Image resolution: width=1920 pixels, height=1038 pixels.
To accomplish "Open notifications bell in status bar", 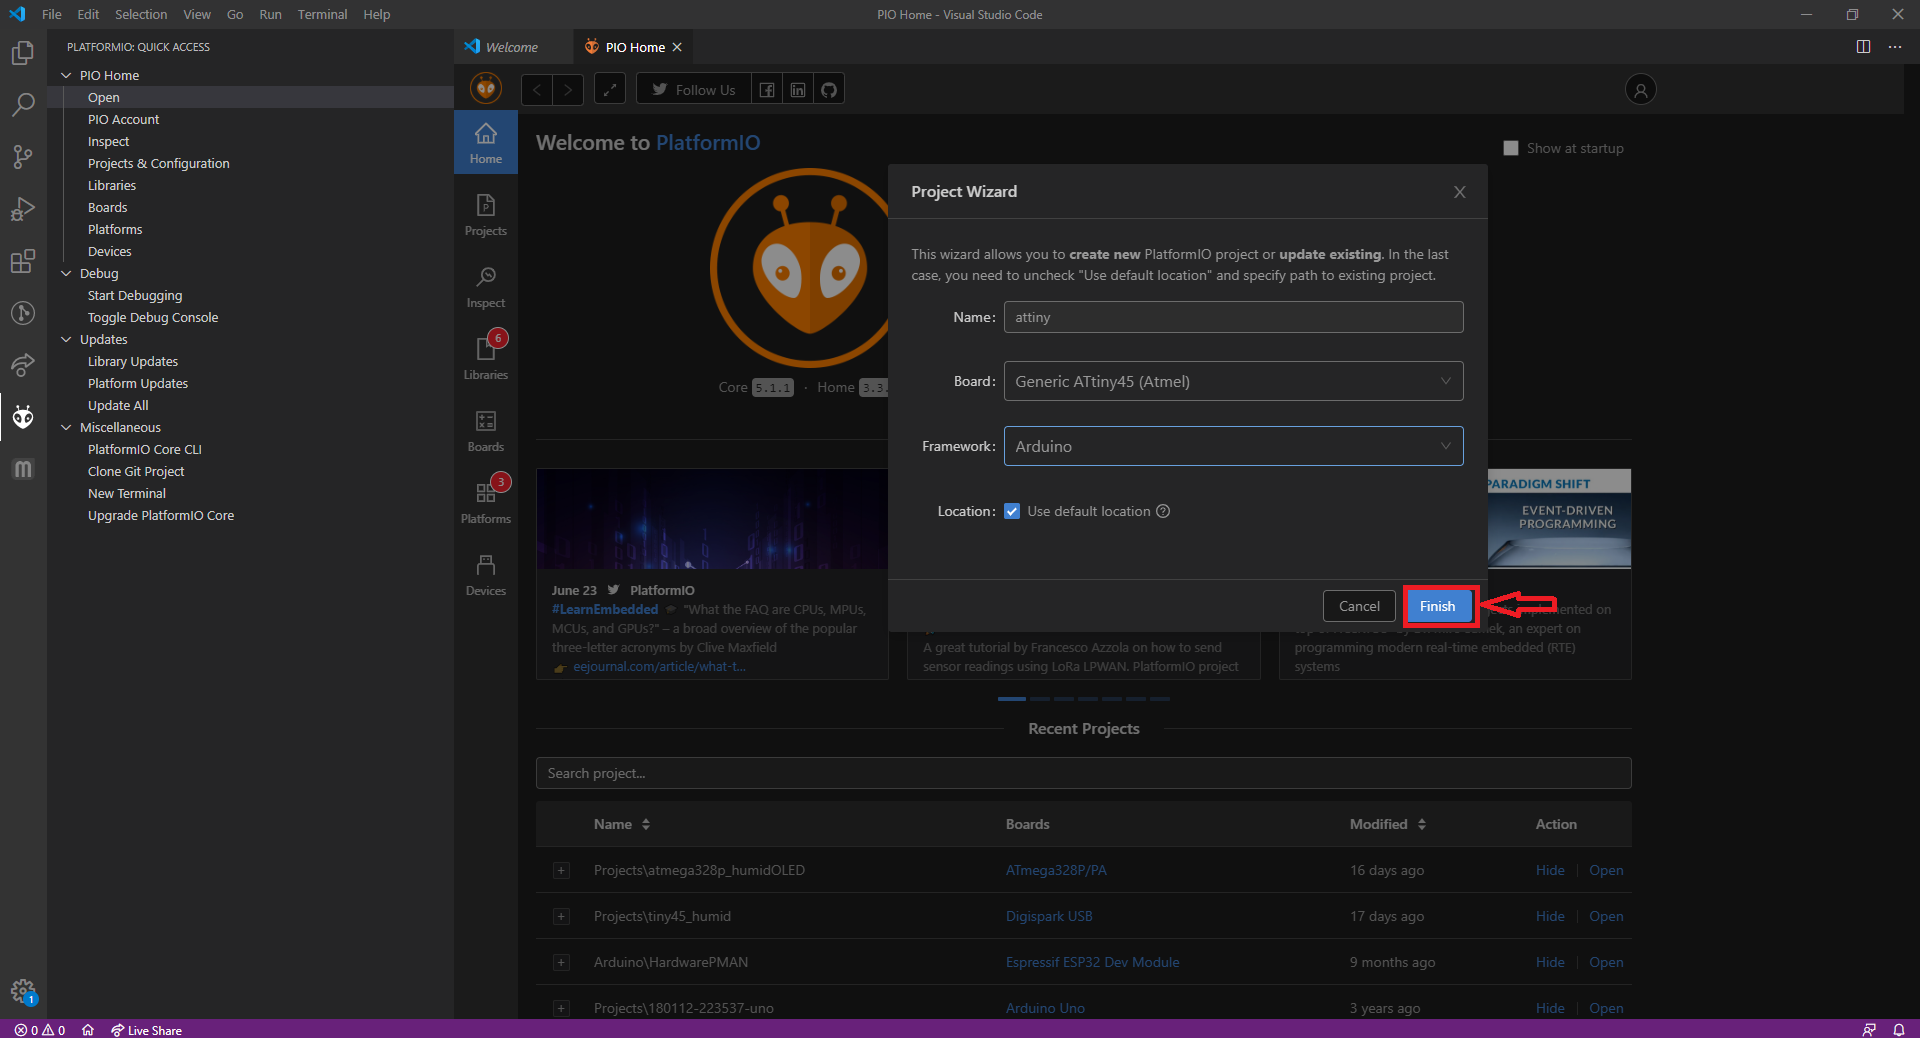I will (x=1898, y=1030).
